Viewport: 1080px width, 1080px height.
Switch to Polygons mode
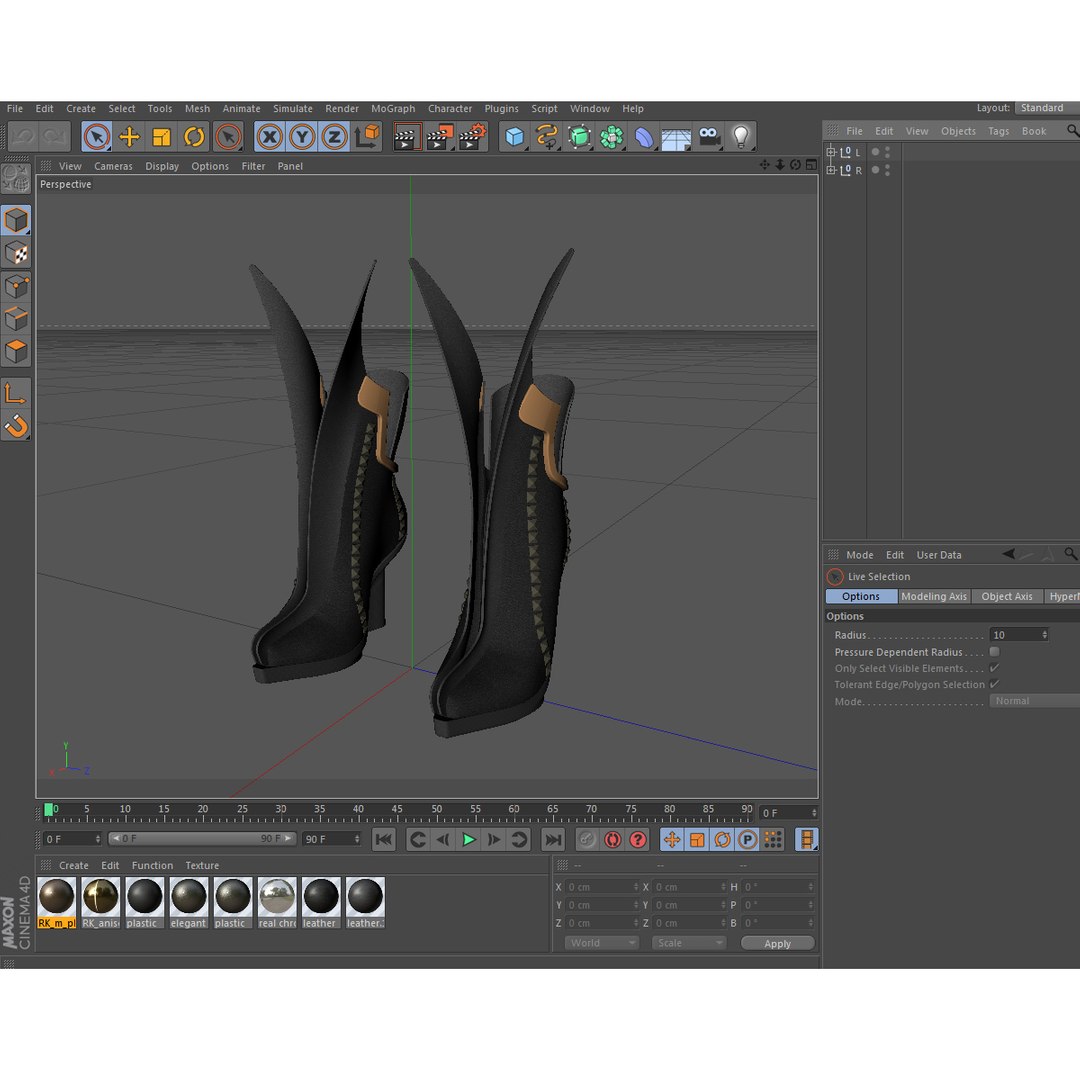(x=16, y=351)
